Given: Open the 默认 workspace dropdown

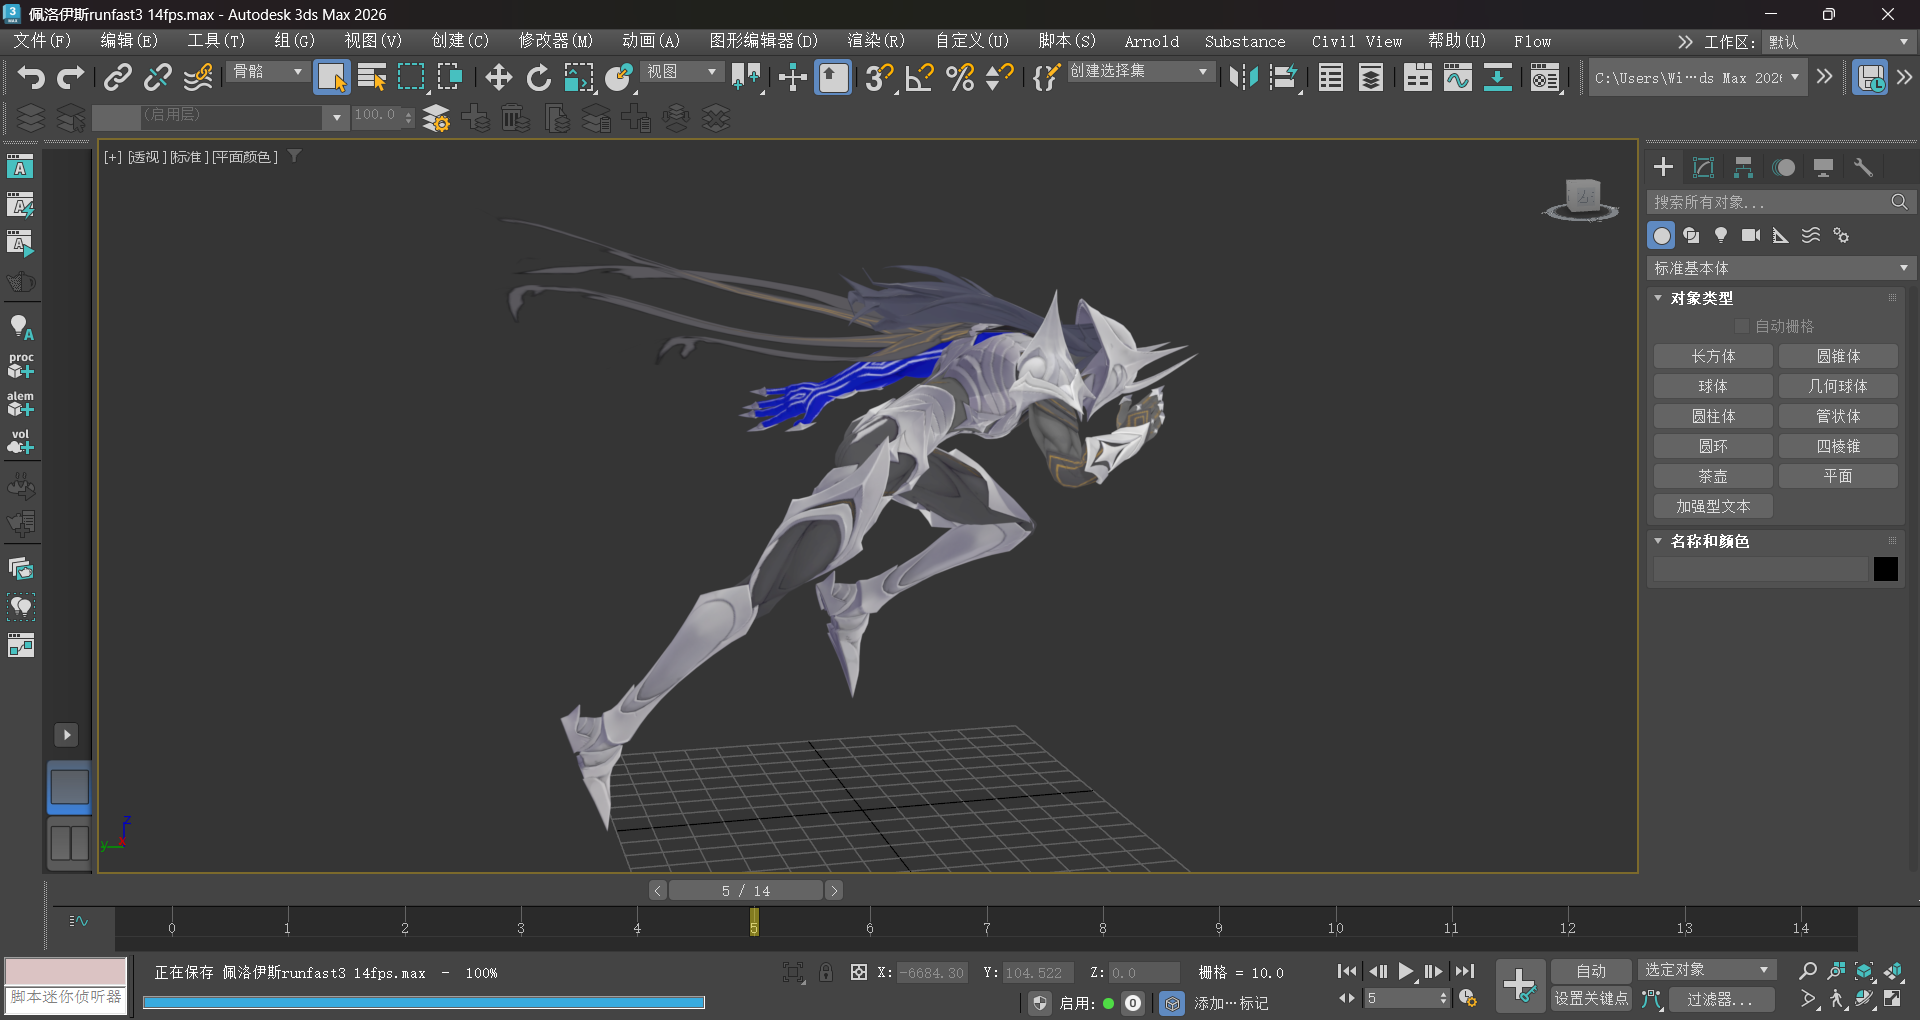Looking at the screenshot, I should click(x=1838, y=42).
